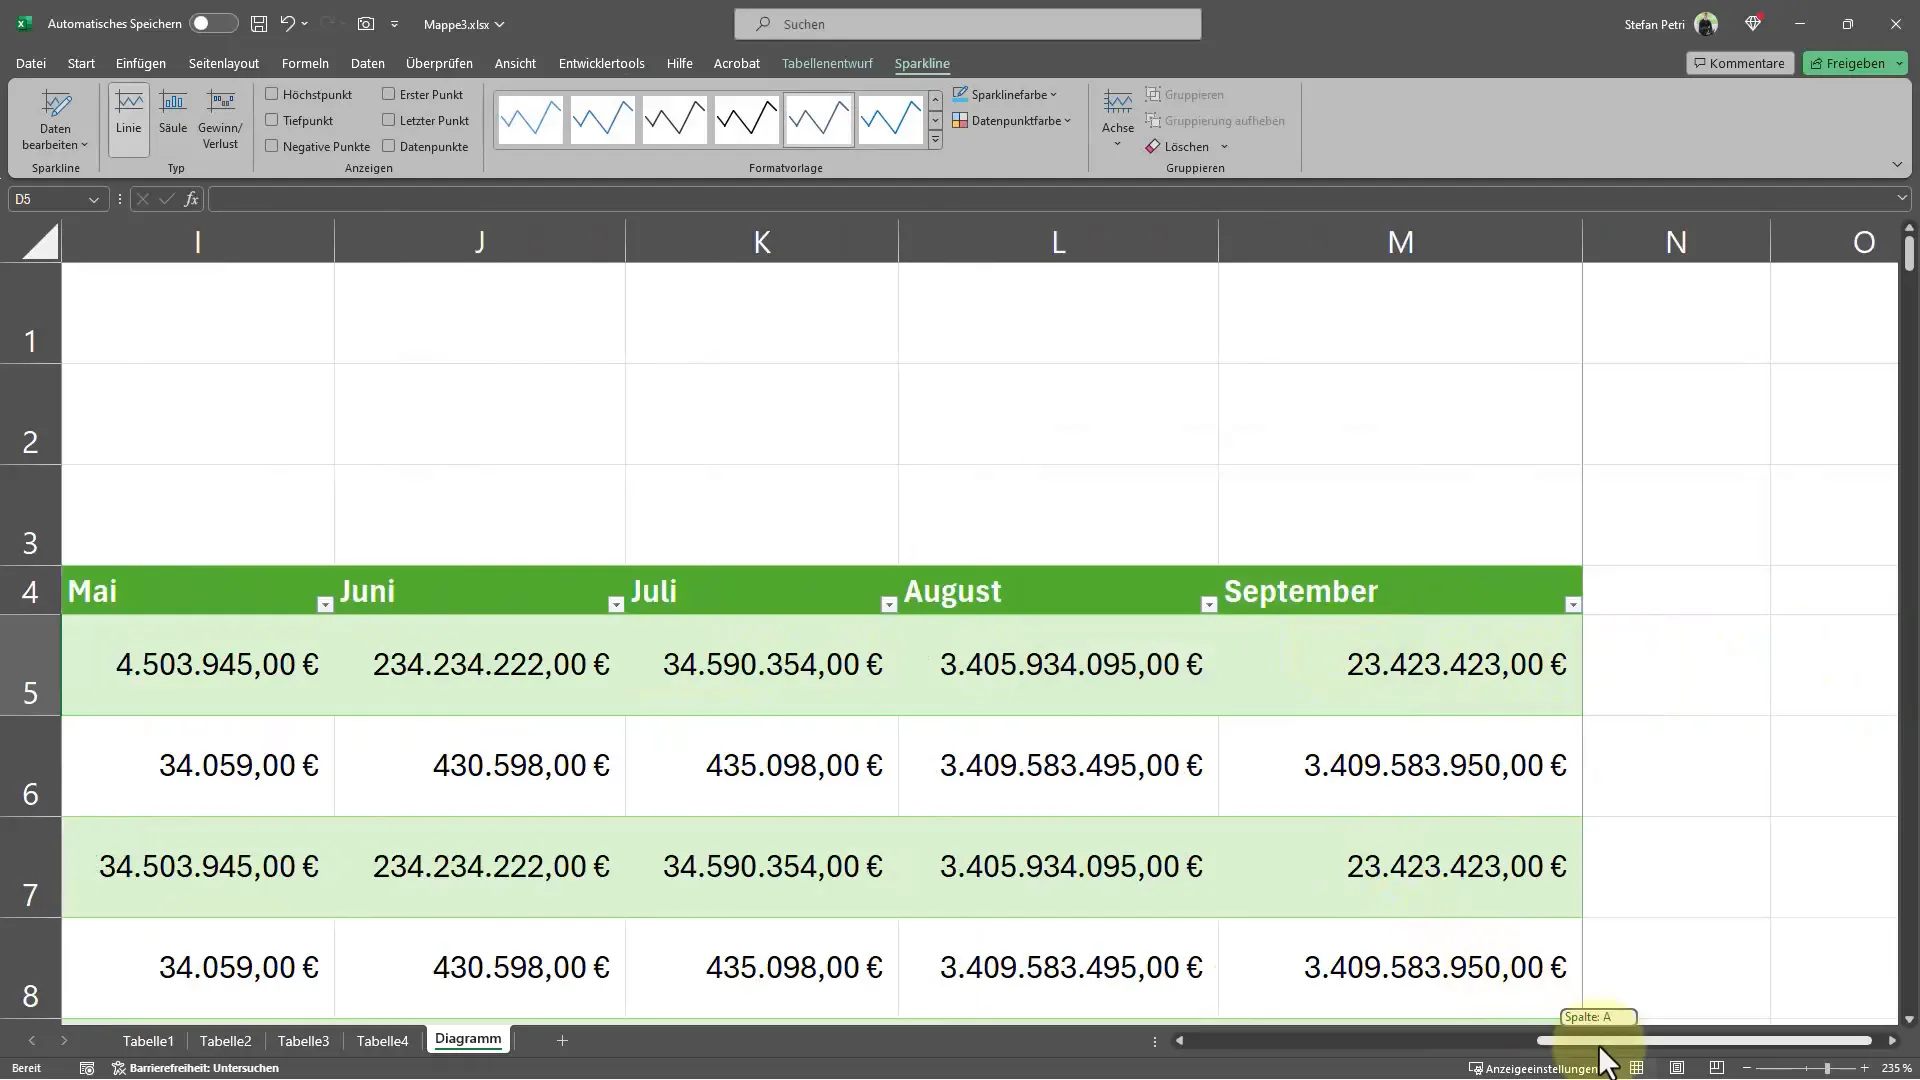The height and width of the screenshot is (1080, 1920).
Task: Open Anzeigeeinstellungen in status bar
Action: [x=1533, y=1068]
